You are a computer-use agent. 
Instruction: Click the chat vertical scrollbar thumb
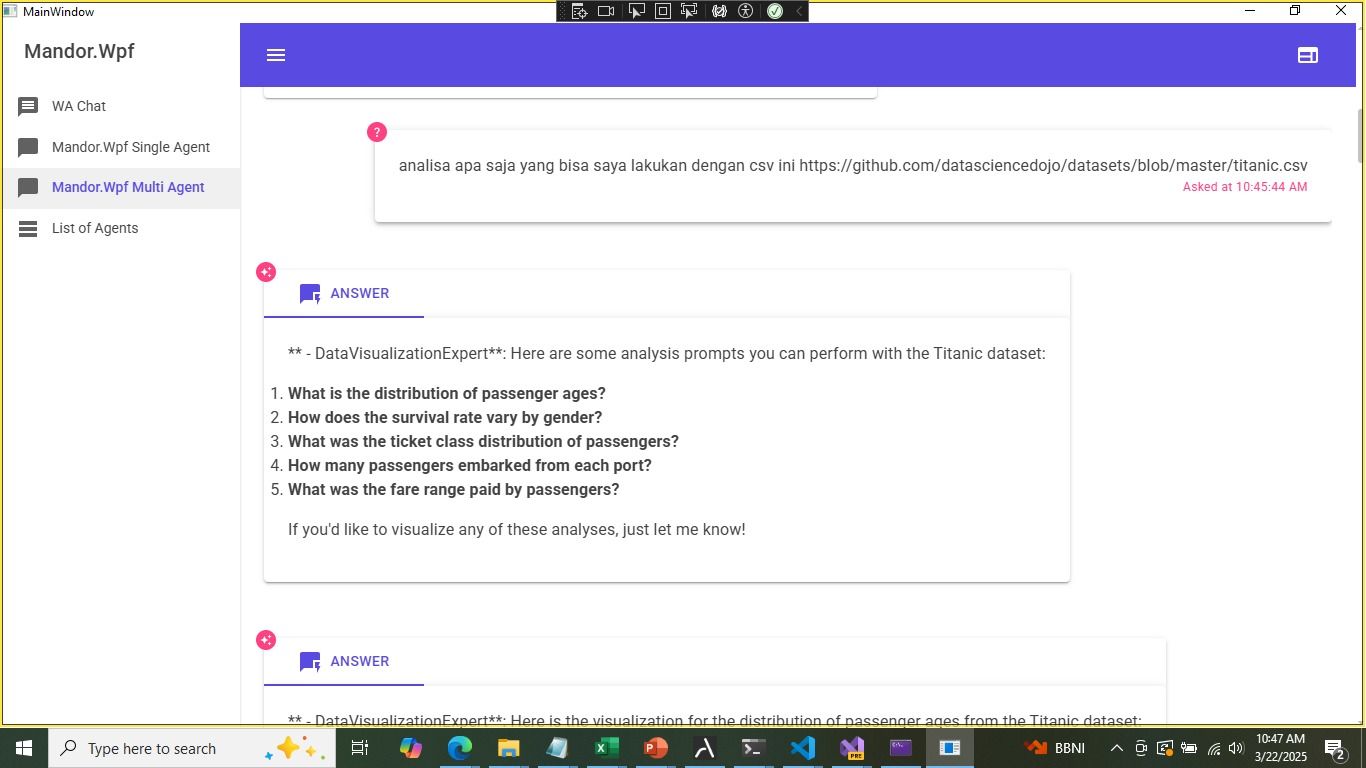coord(1360,135)
